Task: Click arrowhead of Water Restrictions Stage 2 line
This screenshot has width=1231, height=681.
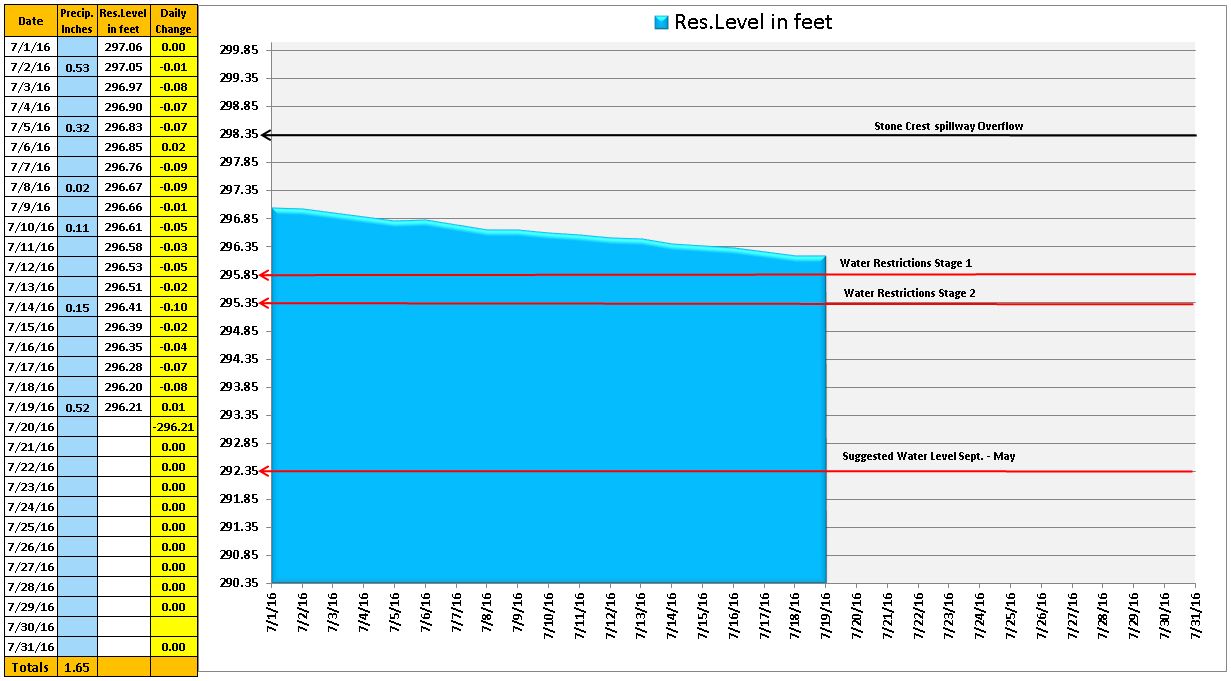Action: pos(267,303)
